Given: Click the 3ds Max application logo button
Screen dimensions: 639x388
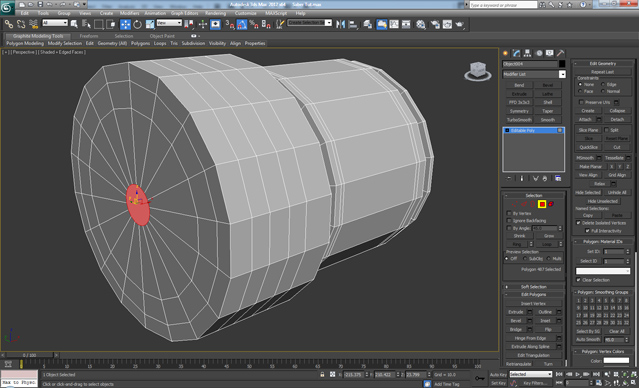Looking at the screenshot, I should (8, 7).
